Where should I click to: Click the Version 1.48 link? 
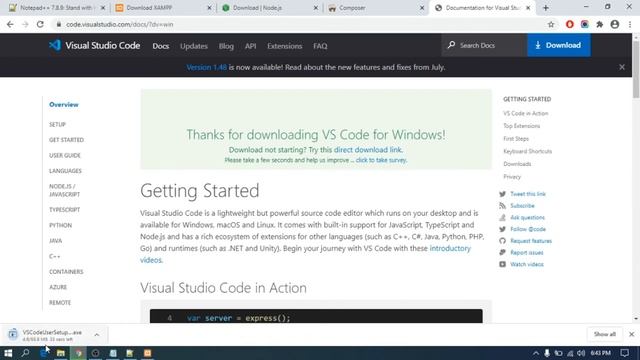207,67
